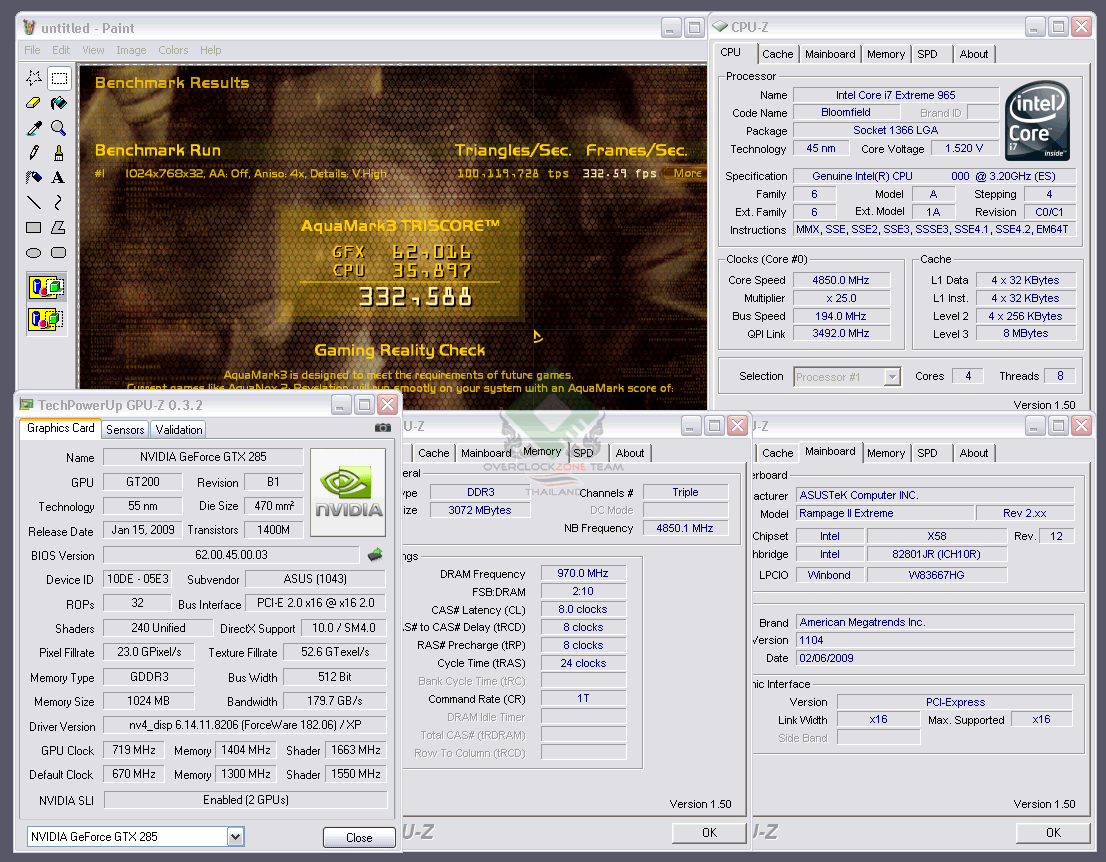Click the GPU-Z screenshot camera icon
The width and height of the screenshot is (1106, 862).
tap(382, 427)
